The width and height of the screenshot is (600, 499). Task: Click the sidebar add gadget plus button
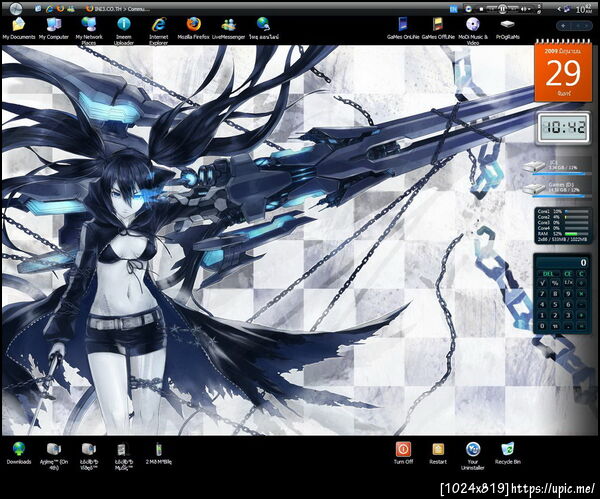click(563, 26)
